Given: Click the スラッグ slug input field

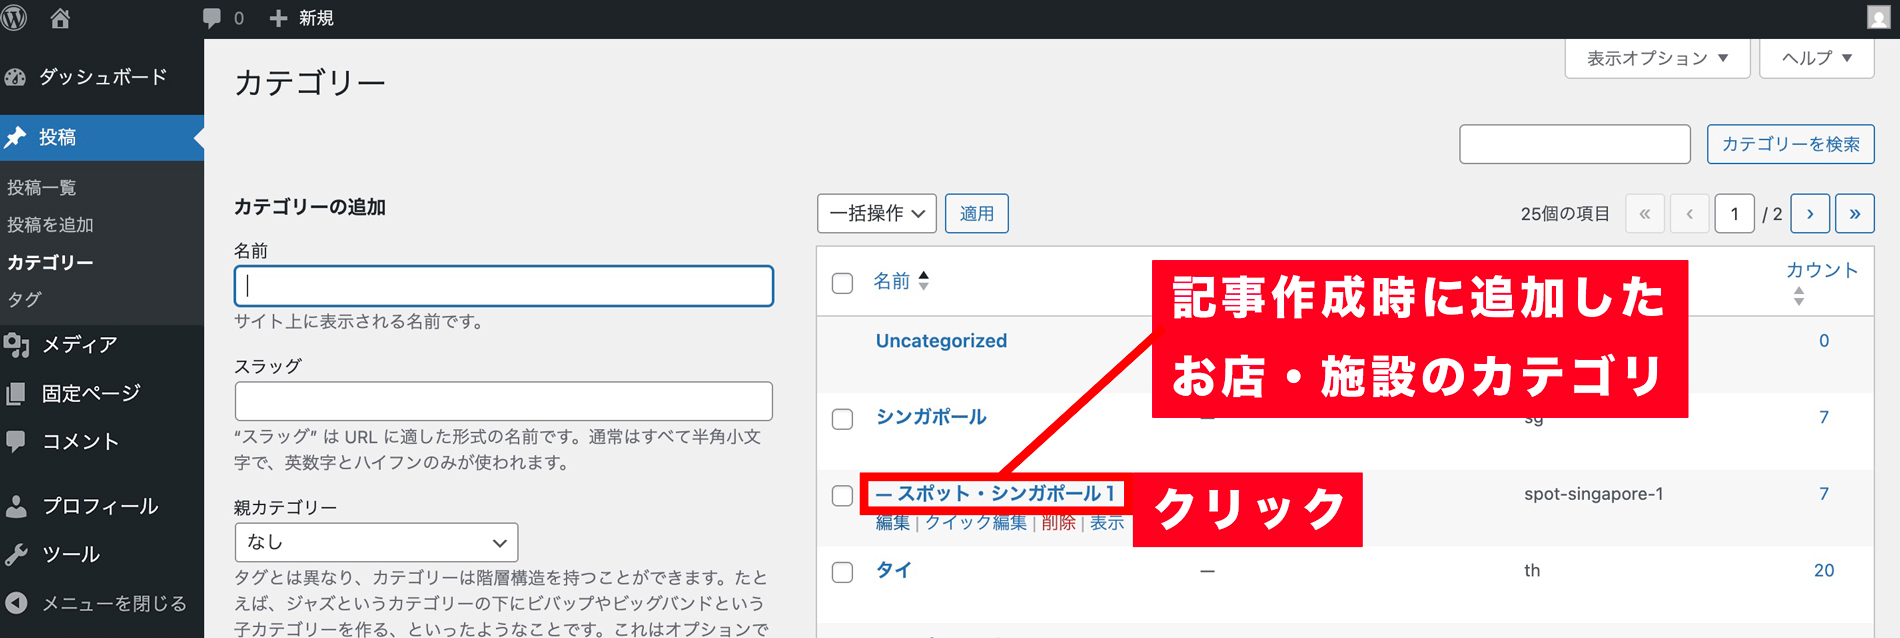Looking at the screenshot, I should pos(504,401).
